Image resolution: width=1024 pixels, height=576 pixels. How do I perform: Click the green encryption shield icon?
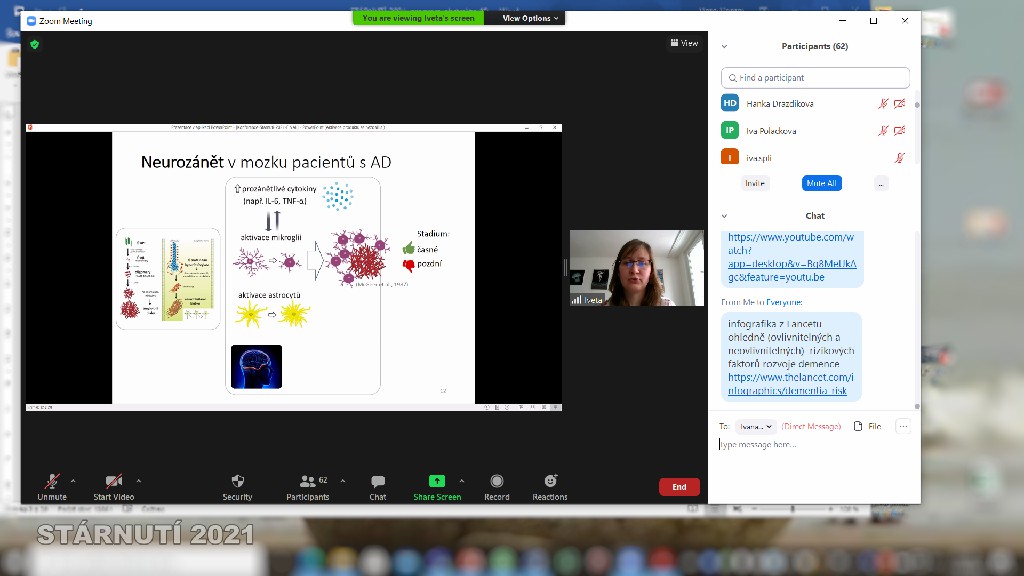click(x=35, y=45)
